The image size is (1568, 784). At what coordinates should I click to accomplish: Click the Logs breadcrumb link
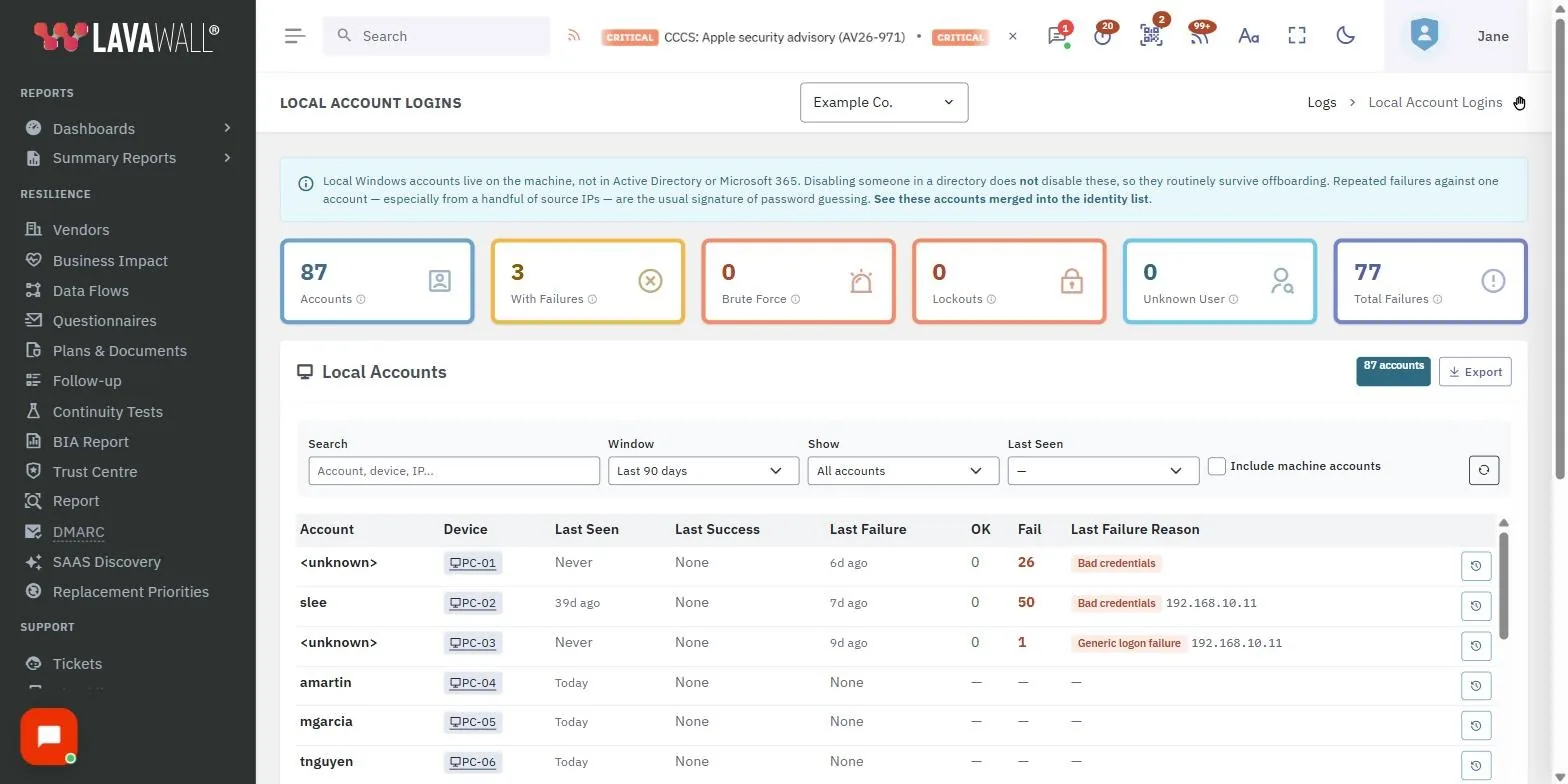click(1321, 102)
